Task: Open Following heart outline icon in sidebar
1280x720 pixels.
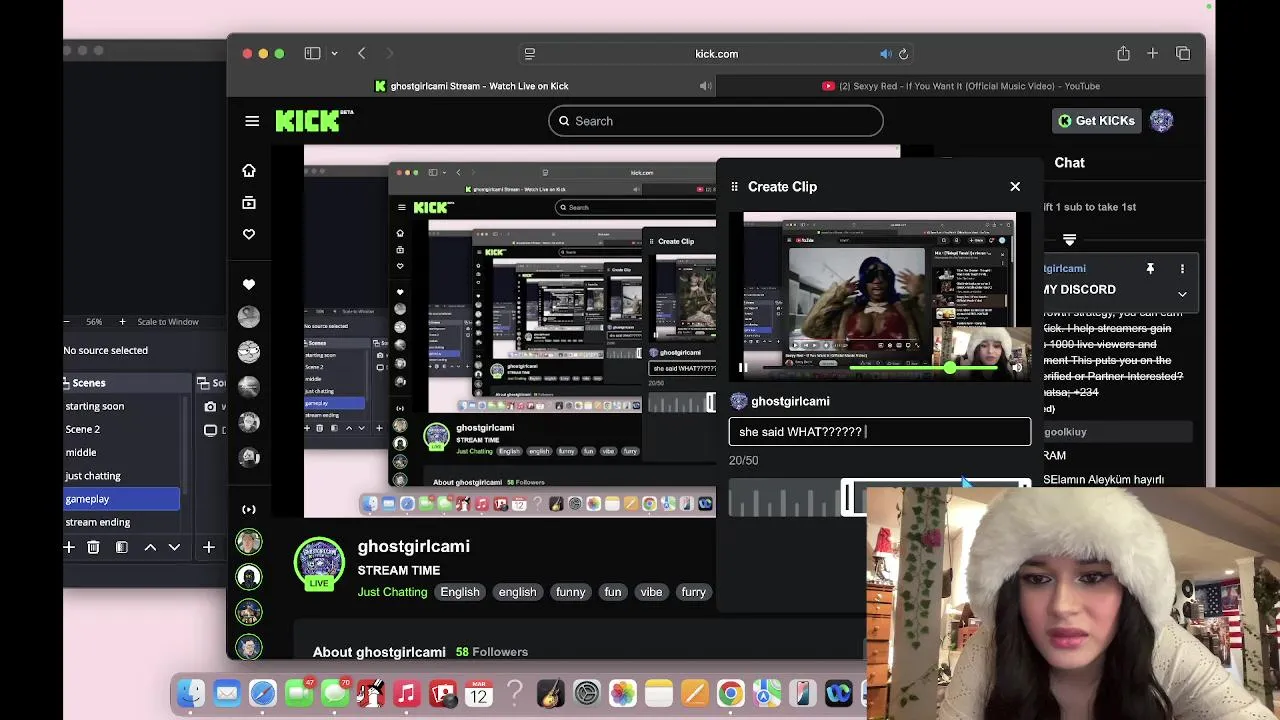Action: tap(249, 234)
